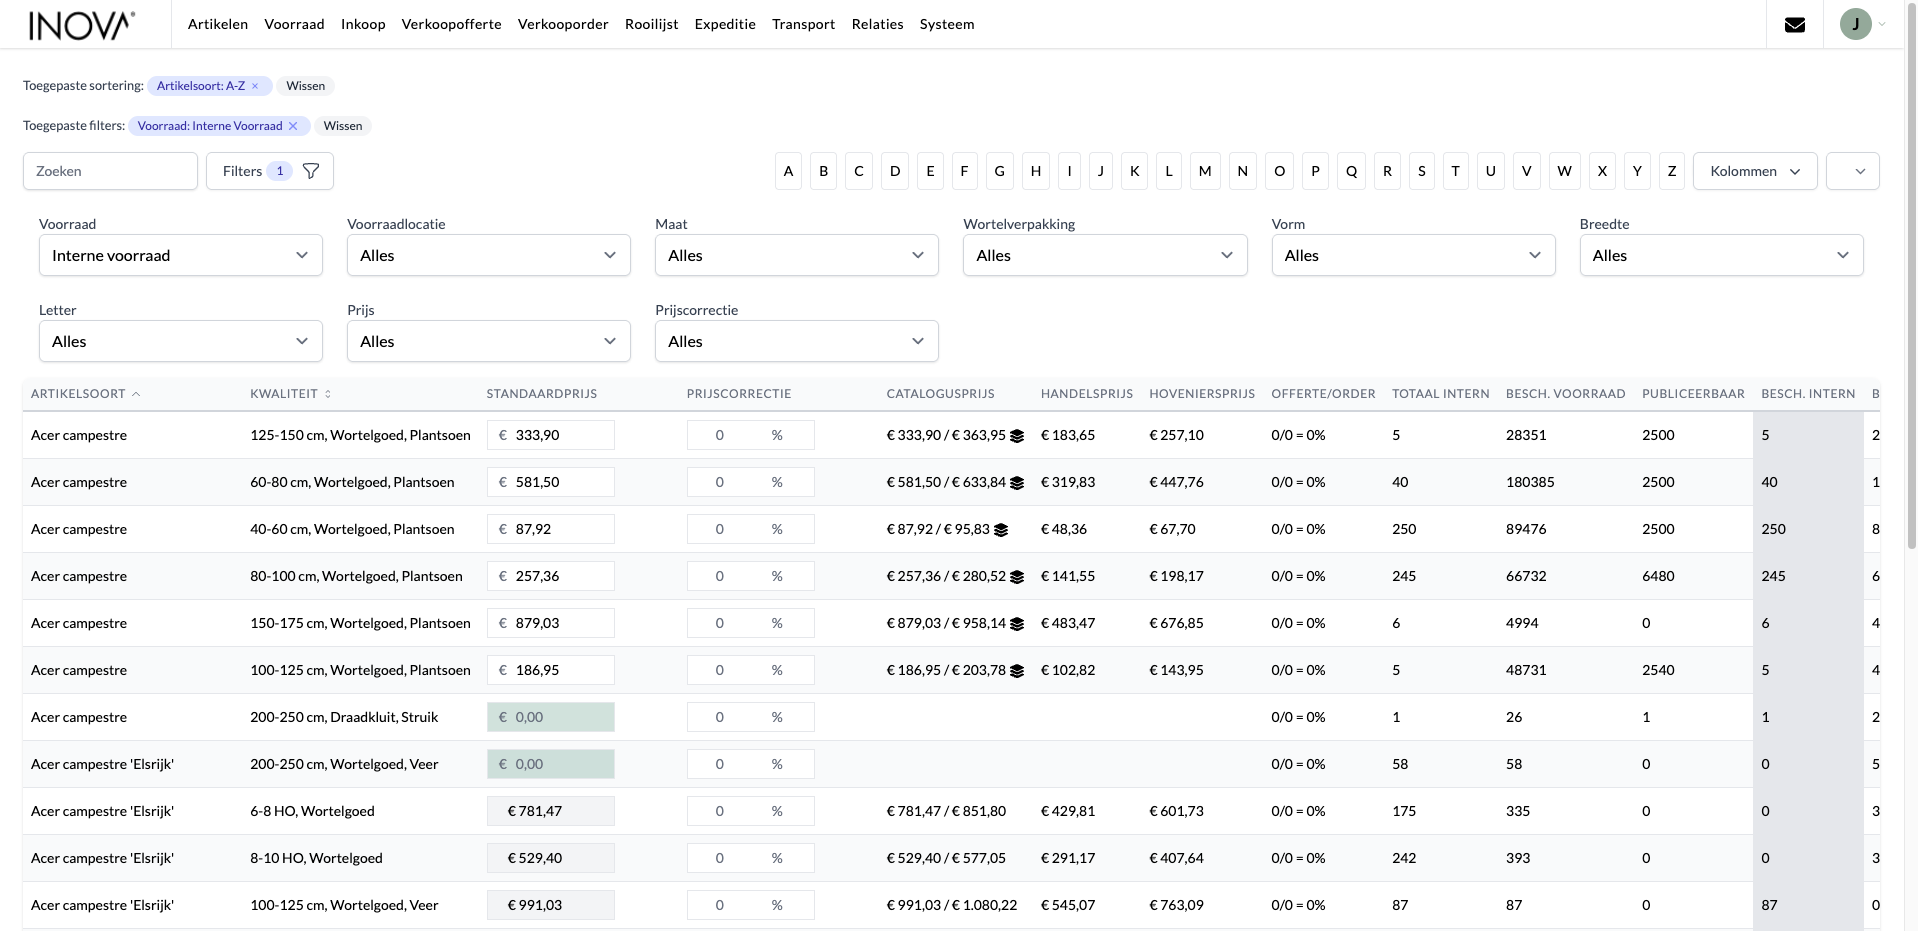
Task: Edit the standaardprijs field showing 87,92
Action: point(551,529)
